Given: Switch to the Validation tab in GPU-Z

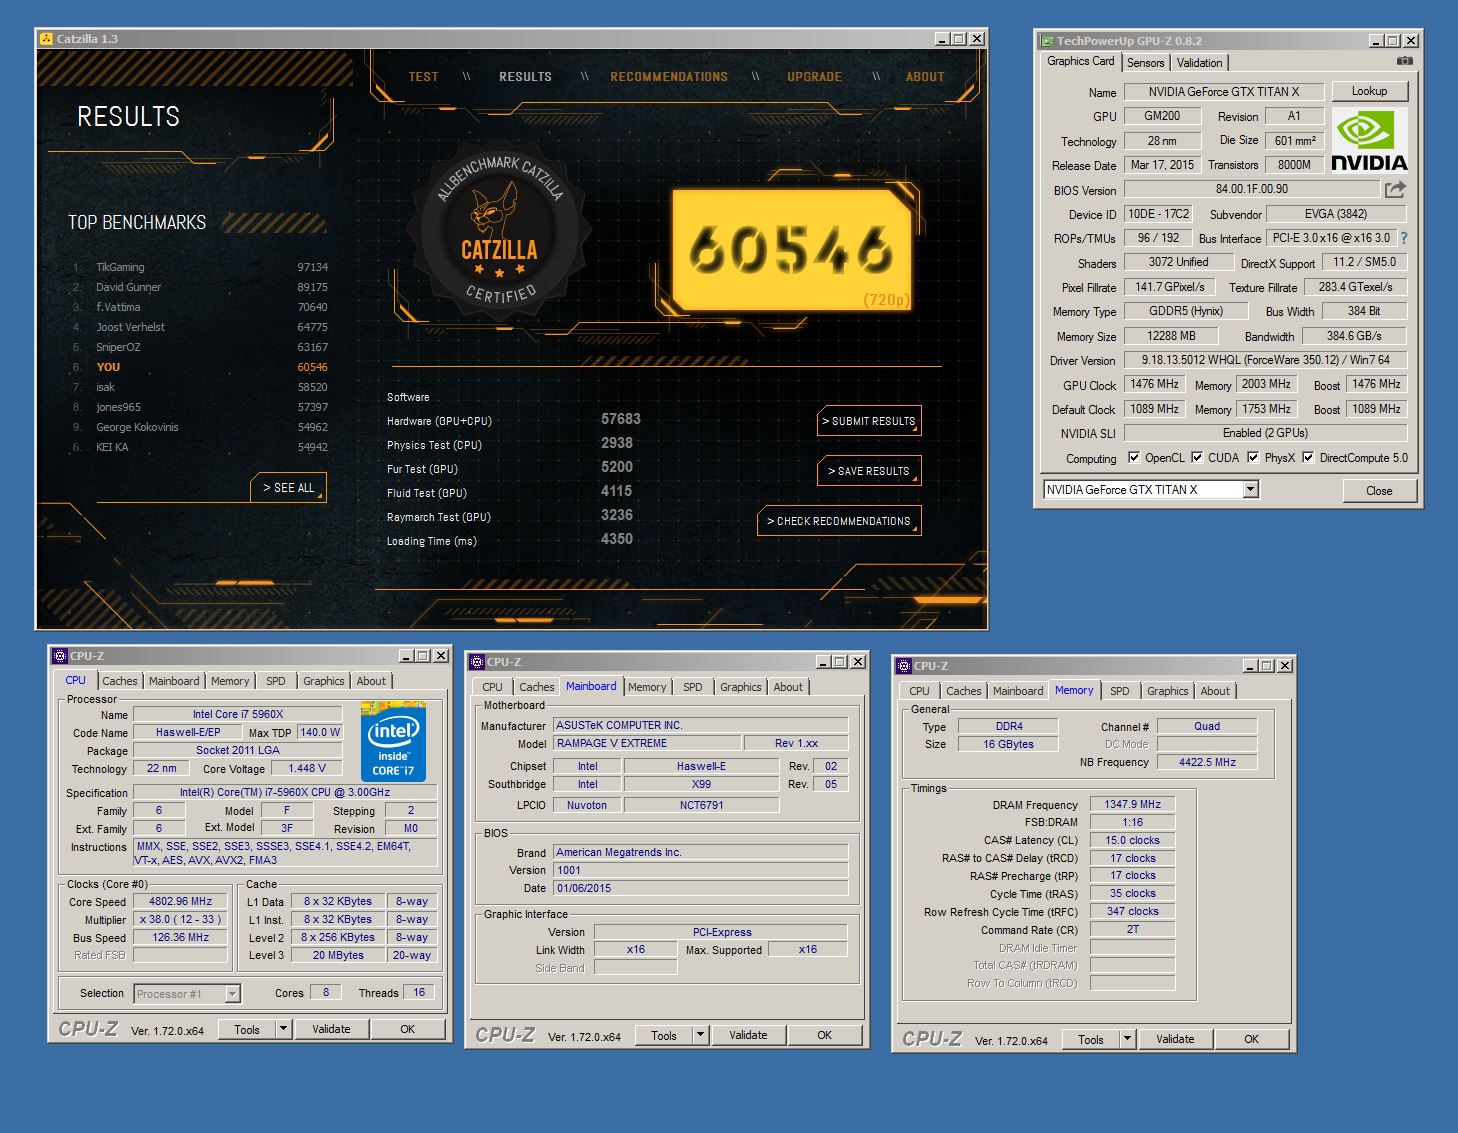Looking at the screenshot, I should [x=1199, y=62].
